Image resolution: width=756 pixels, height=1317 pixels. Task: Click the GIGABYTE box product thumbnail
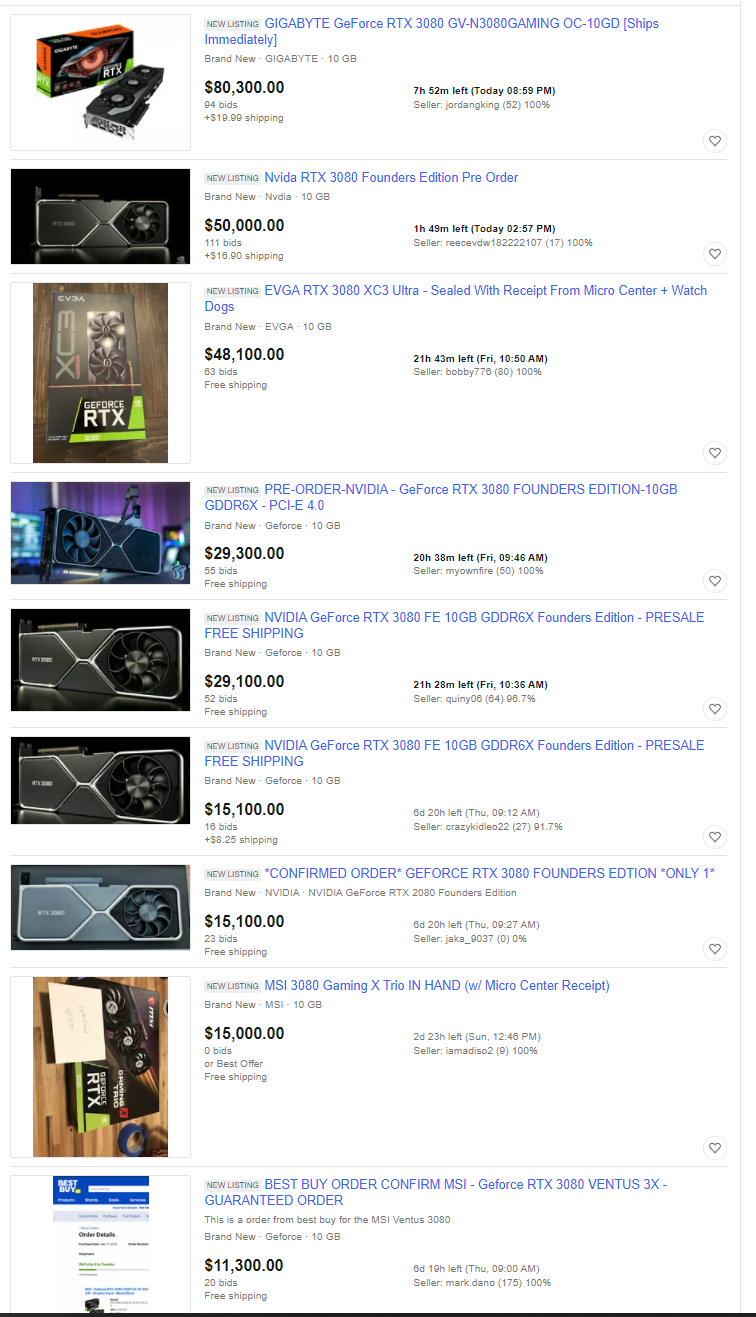click(x=100, y=82)
